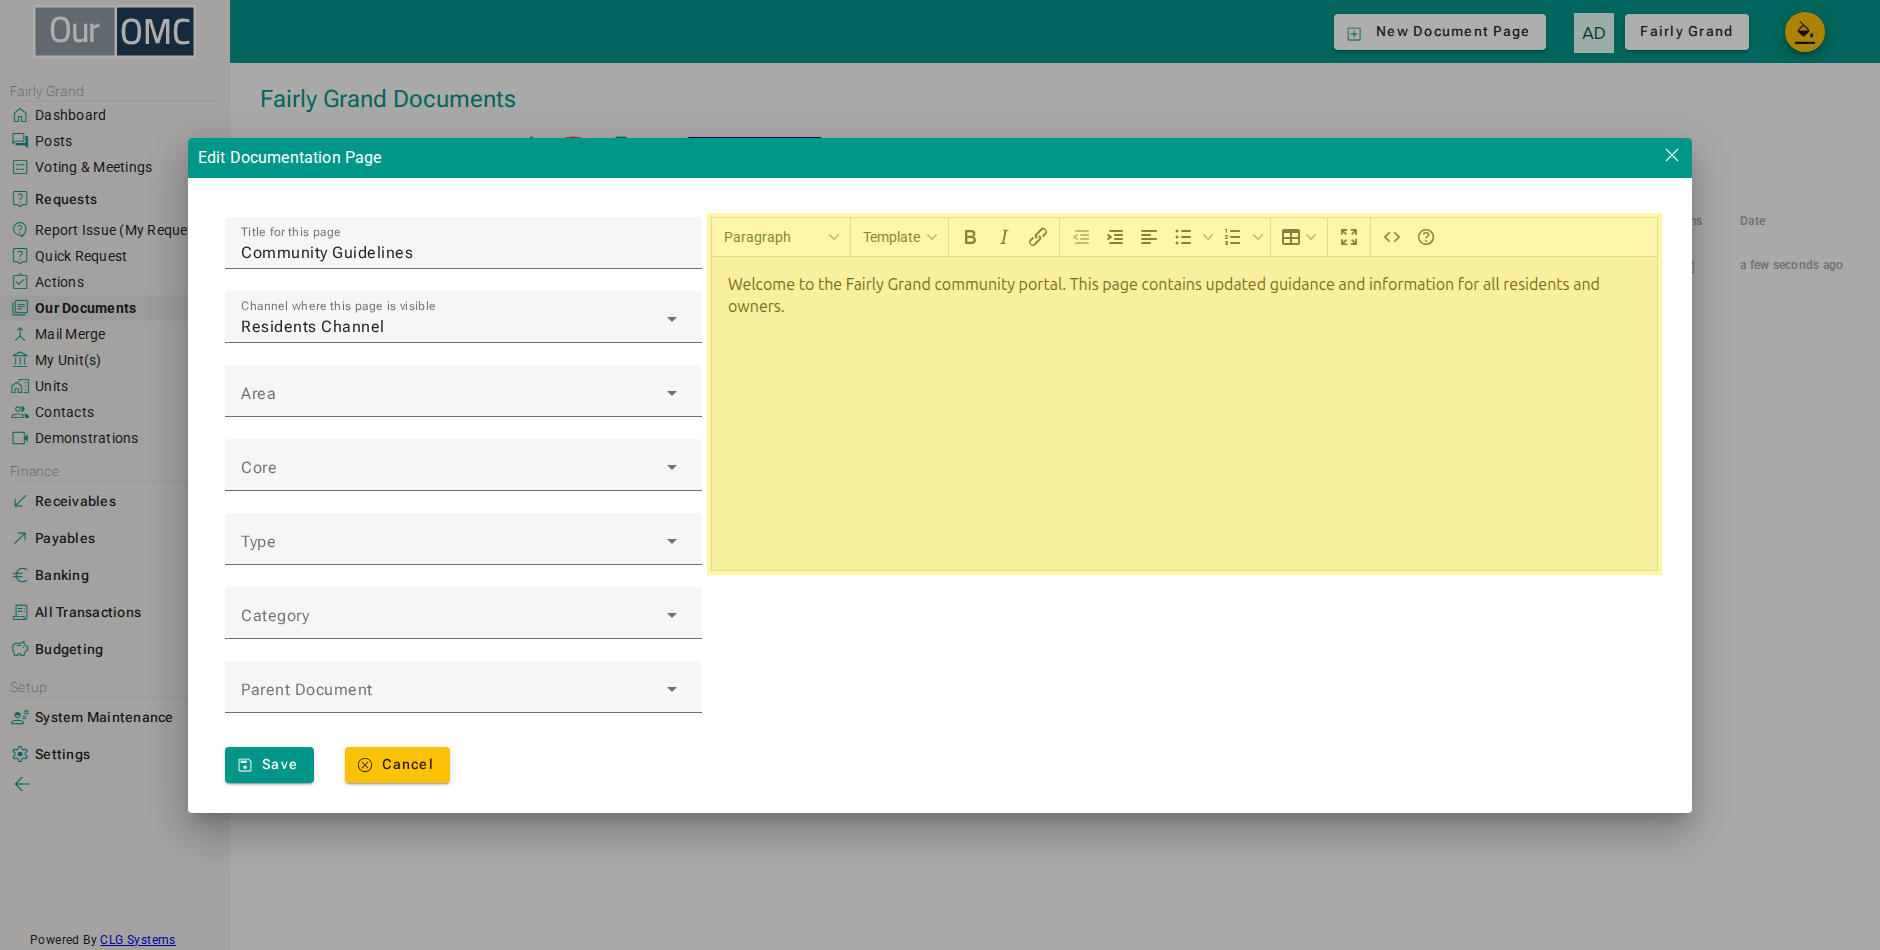Expand the Category dropdown field
The width and height of the screenshot is (1880, 950).
463,613
